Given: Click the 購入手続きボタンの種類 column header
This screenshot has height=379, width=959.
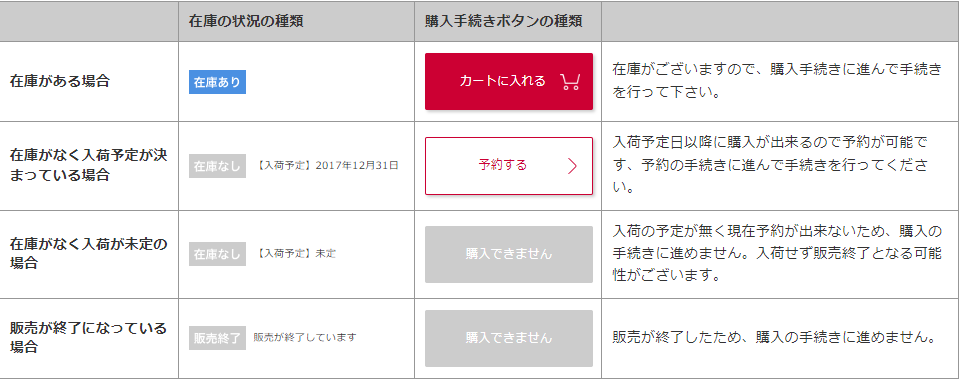Looking at the screenshot, I should tap(503, 21).
